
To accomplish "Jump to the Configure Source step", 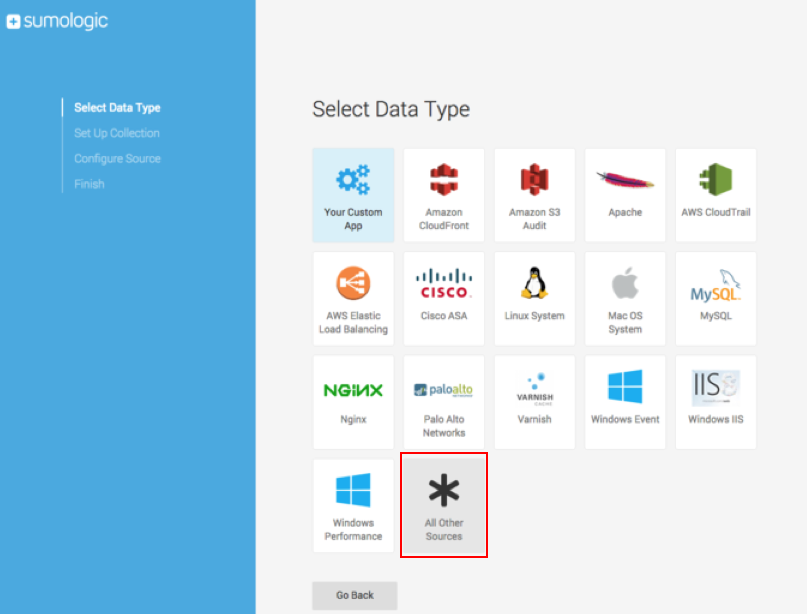I will pyautogui.click(x=117, y=159).
